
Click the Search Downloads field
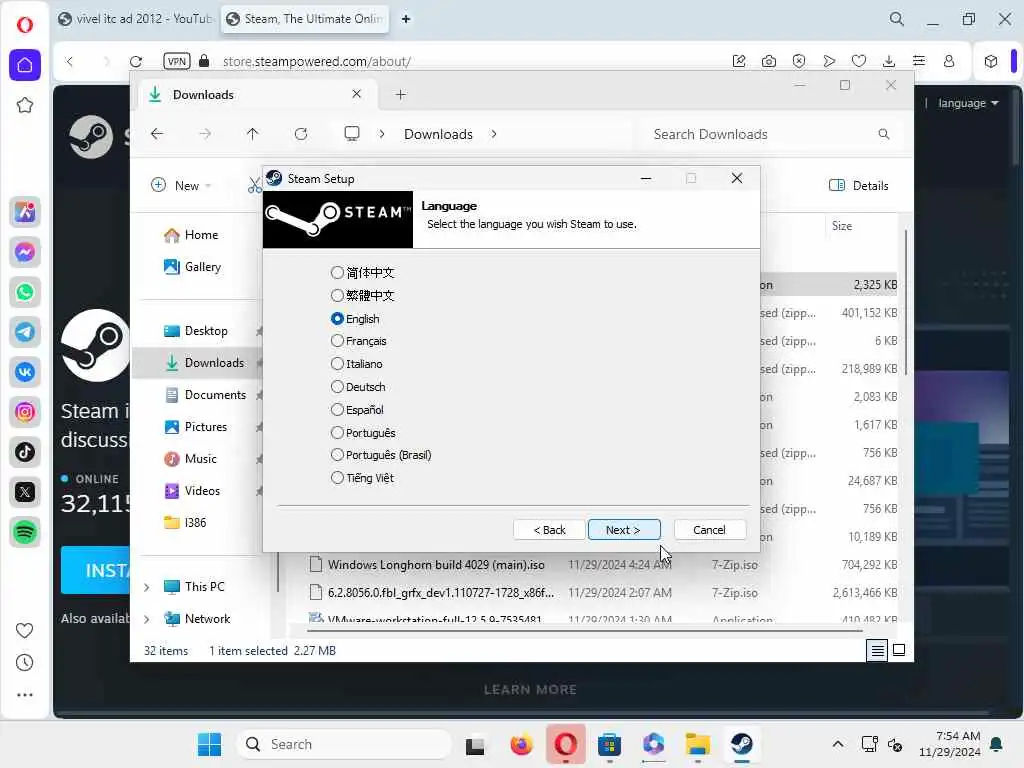tap(771, 134)
